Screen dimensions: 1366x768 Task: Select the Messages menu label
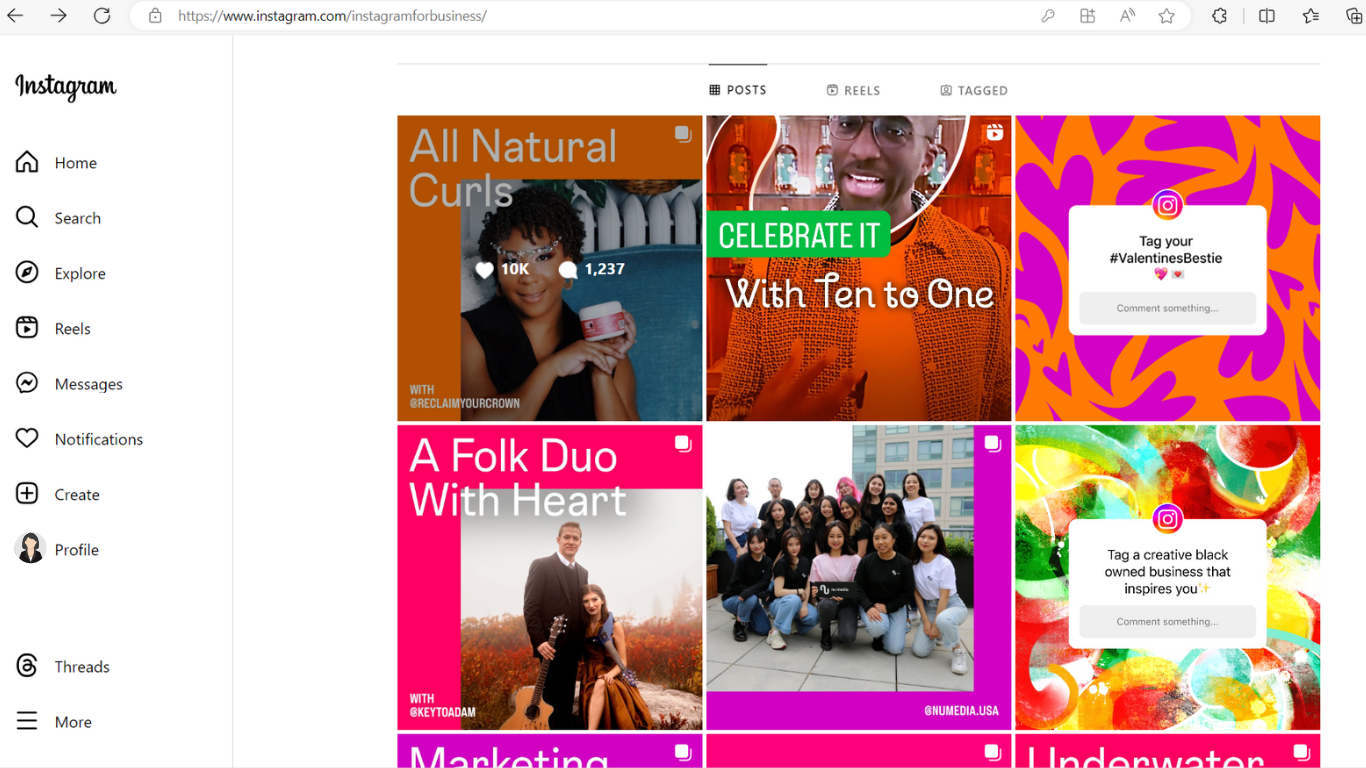pos(89,384)
